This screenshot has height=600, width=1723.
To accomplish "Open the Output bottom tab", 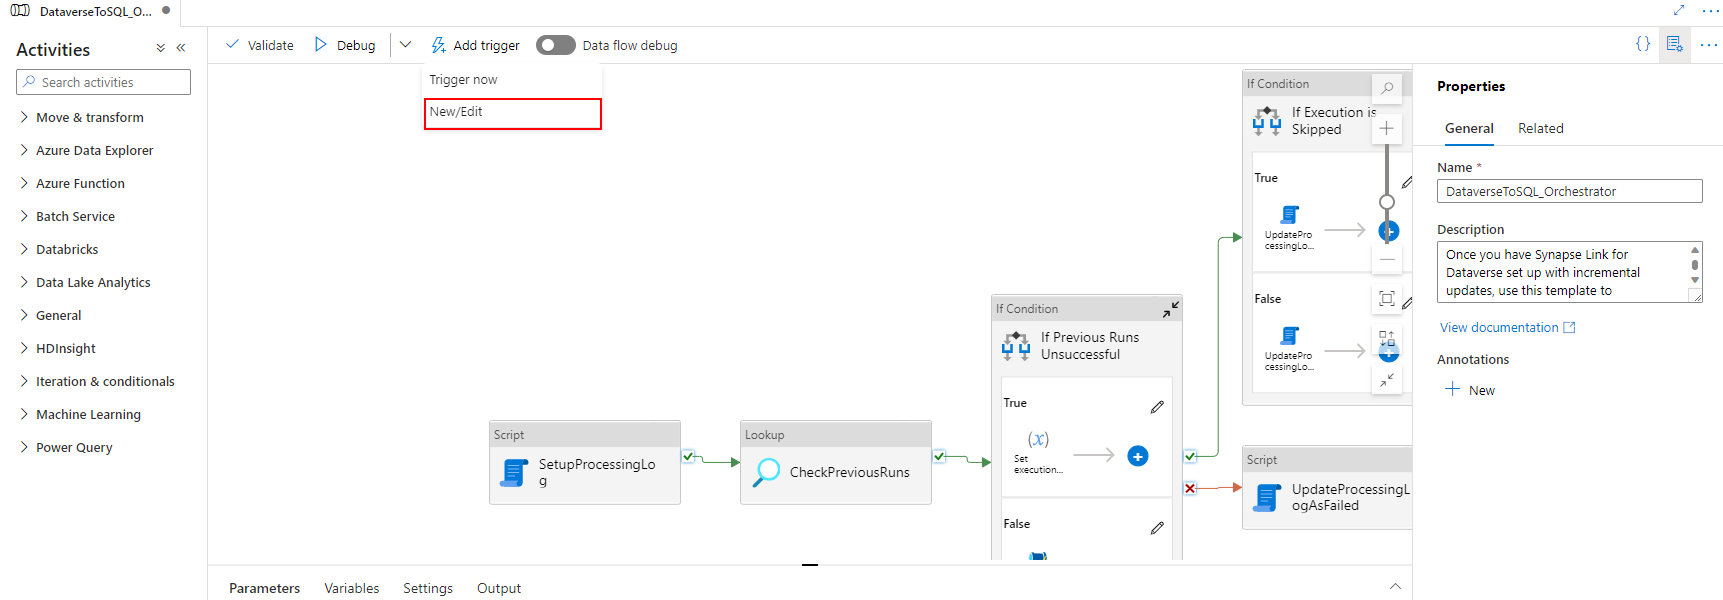I will (x=499, y=588).
